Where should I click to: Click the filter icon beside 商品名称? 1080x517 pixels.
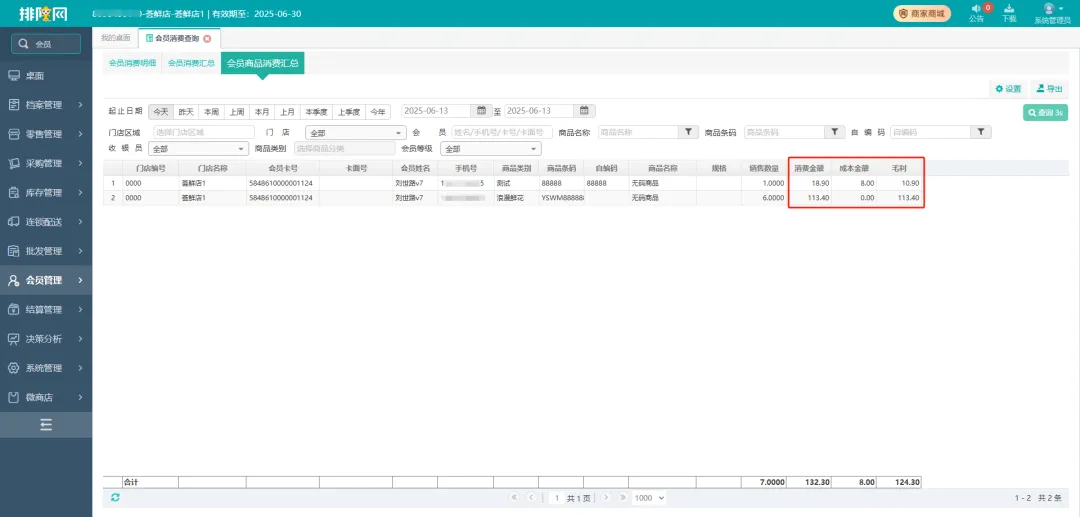pos(688,132)
